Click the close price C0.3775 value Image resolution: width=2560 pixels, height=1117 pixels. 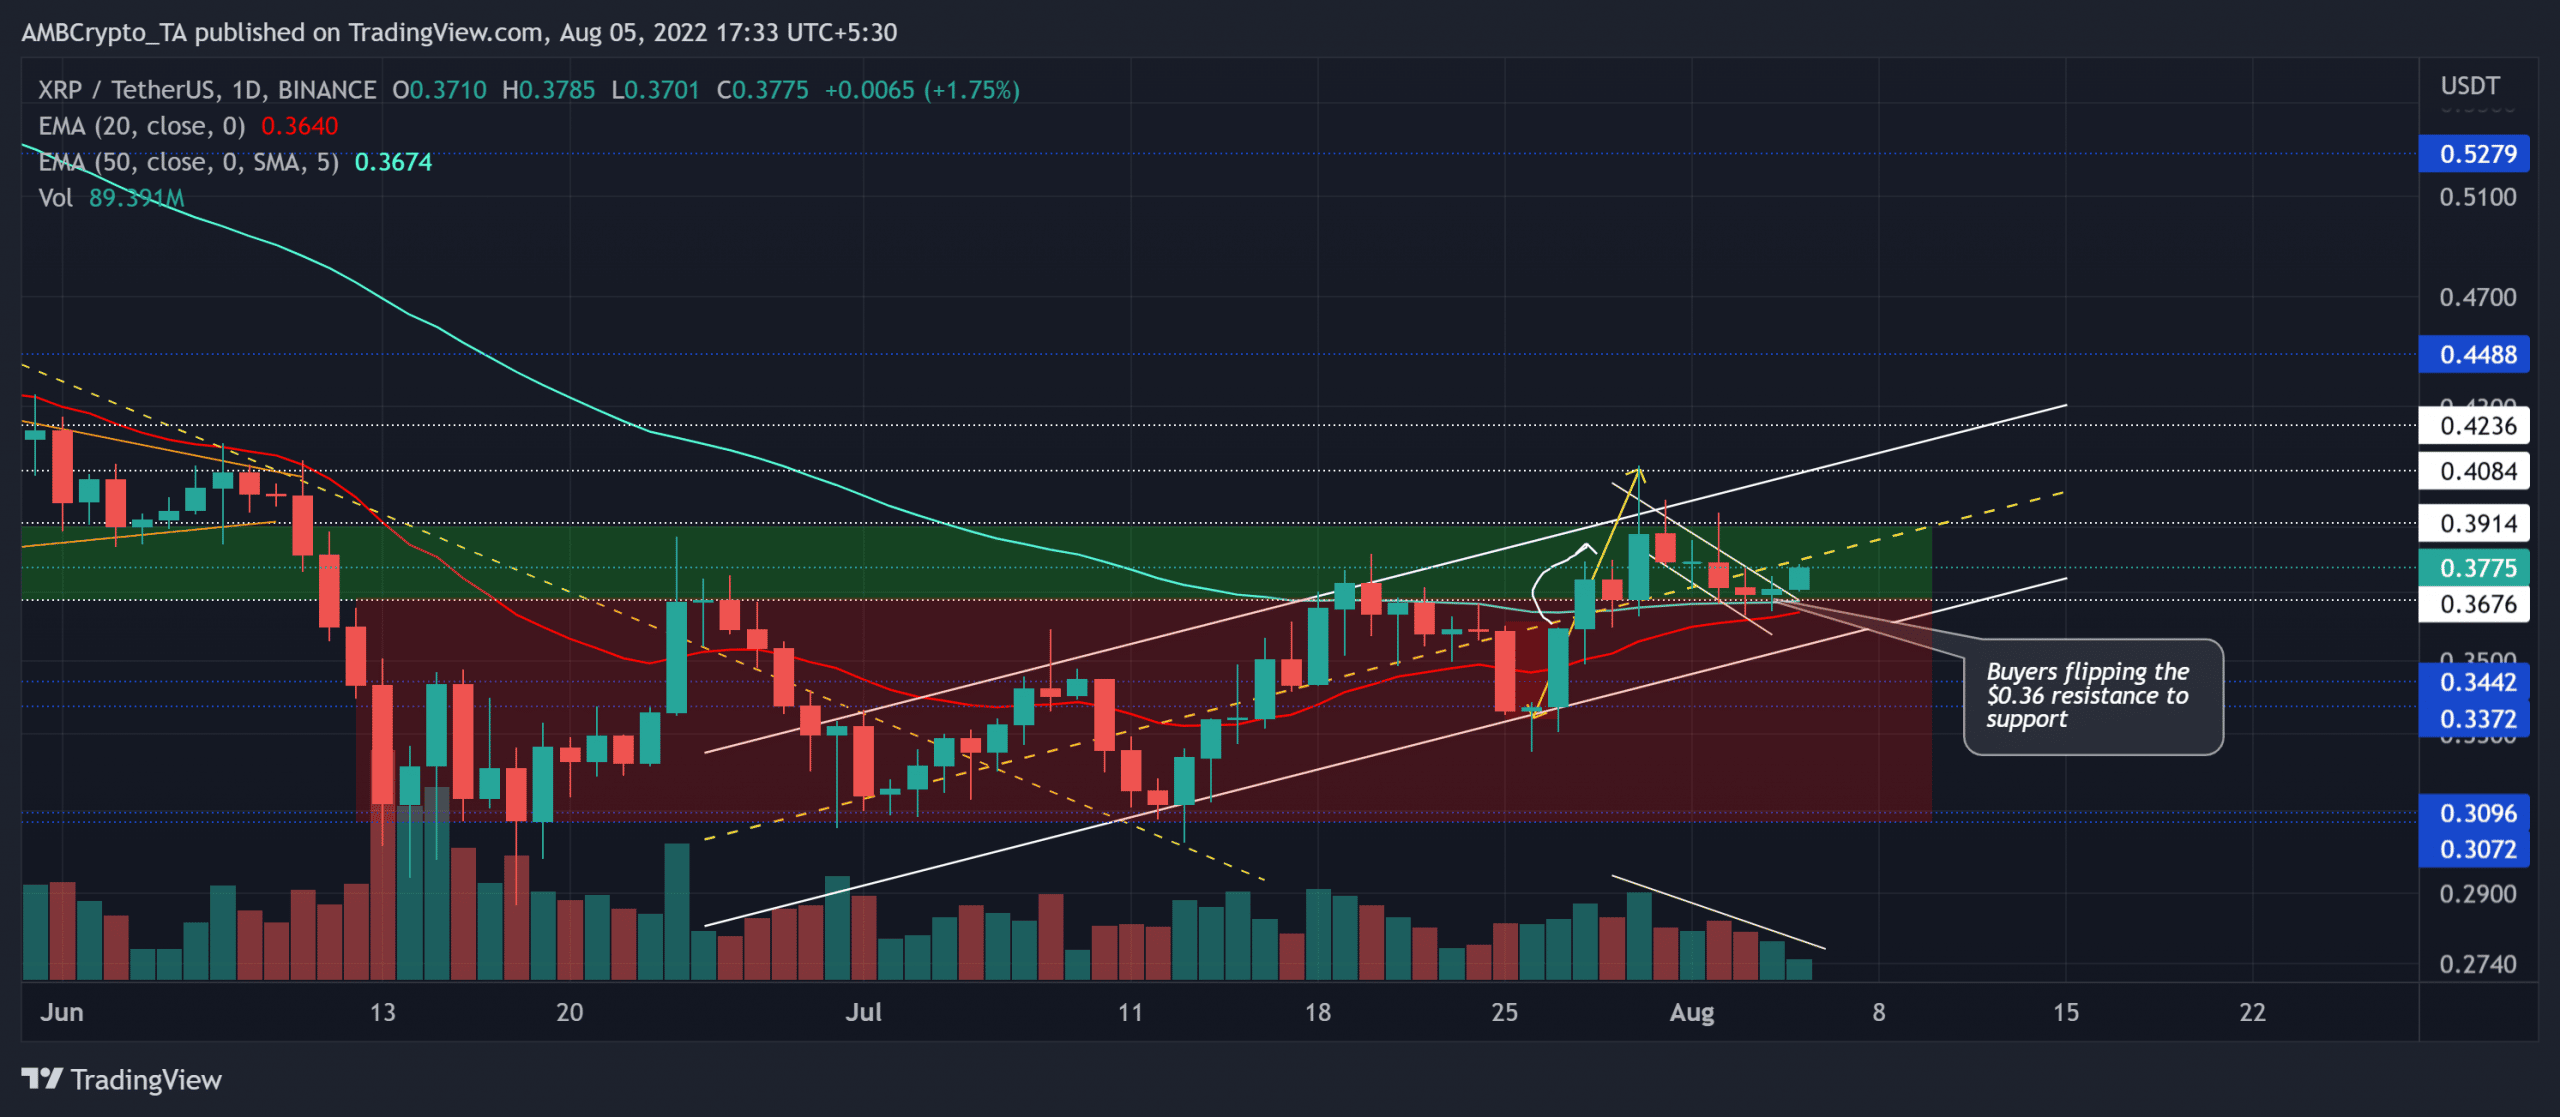pos(762,90)
